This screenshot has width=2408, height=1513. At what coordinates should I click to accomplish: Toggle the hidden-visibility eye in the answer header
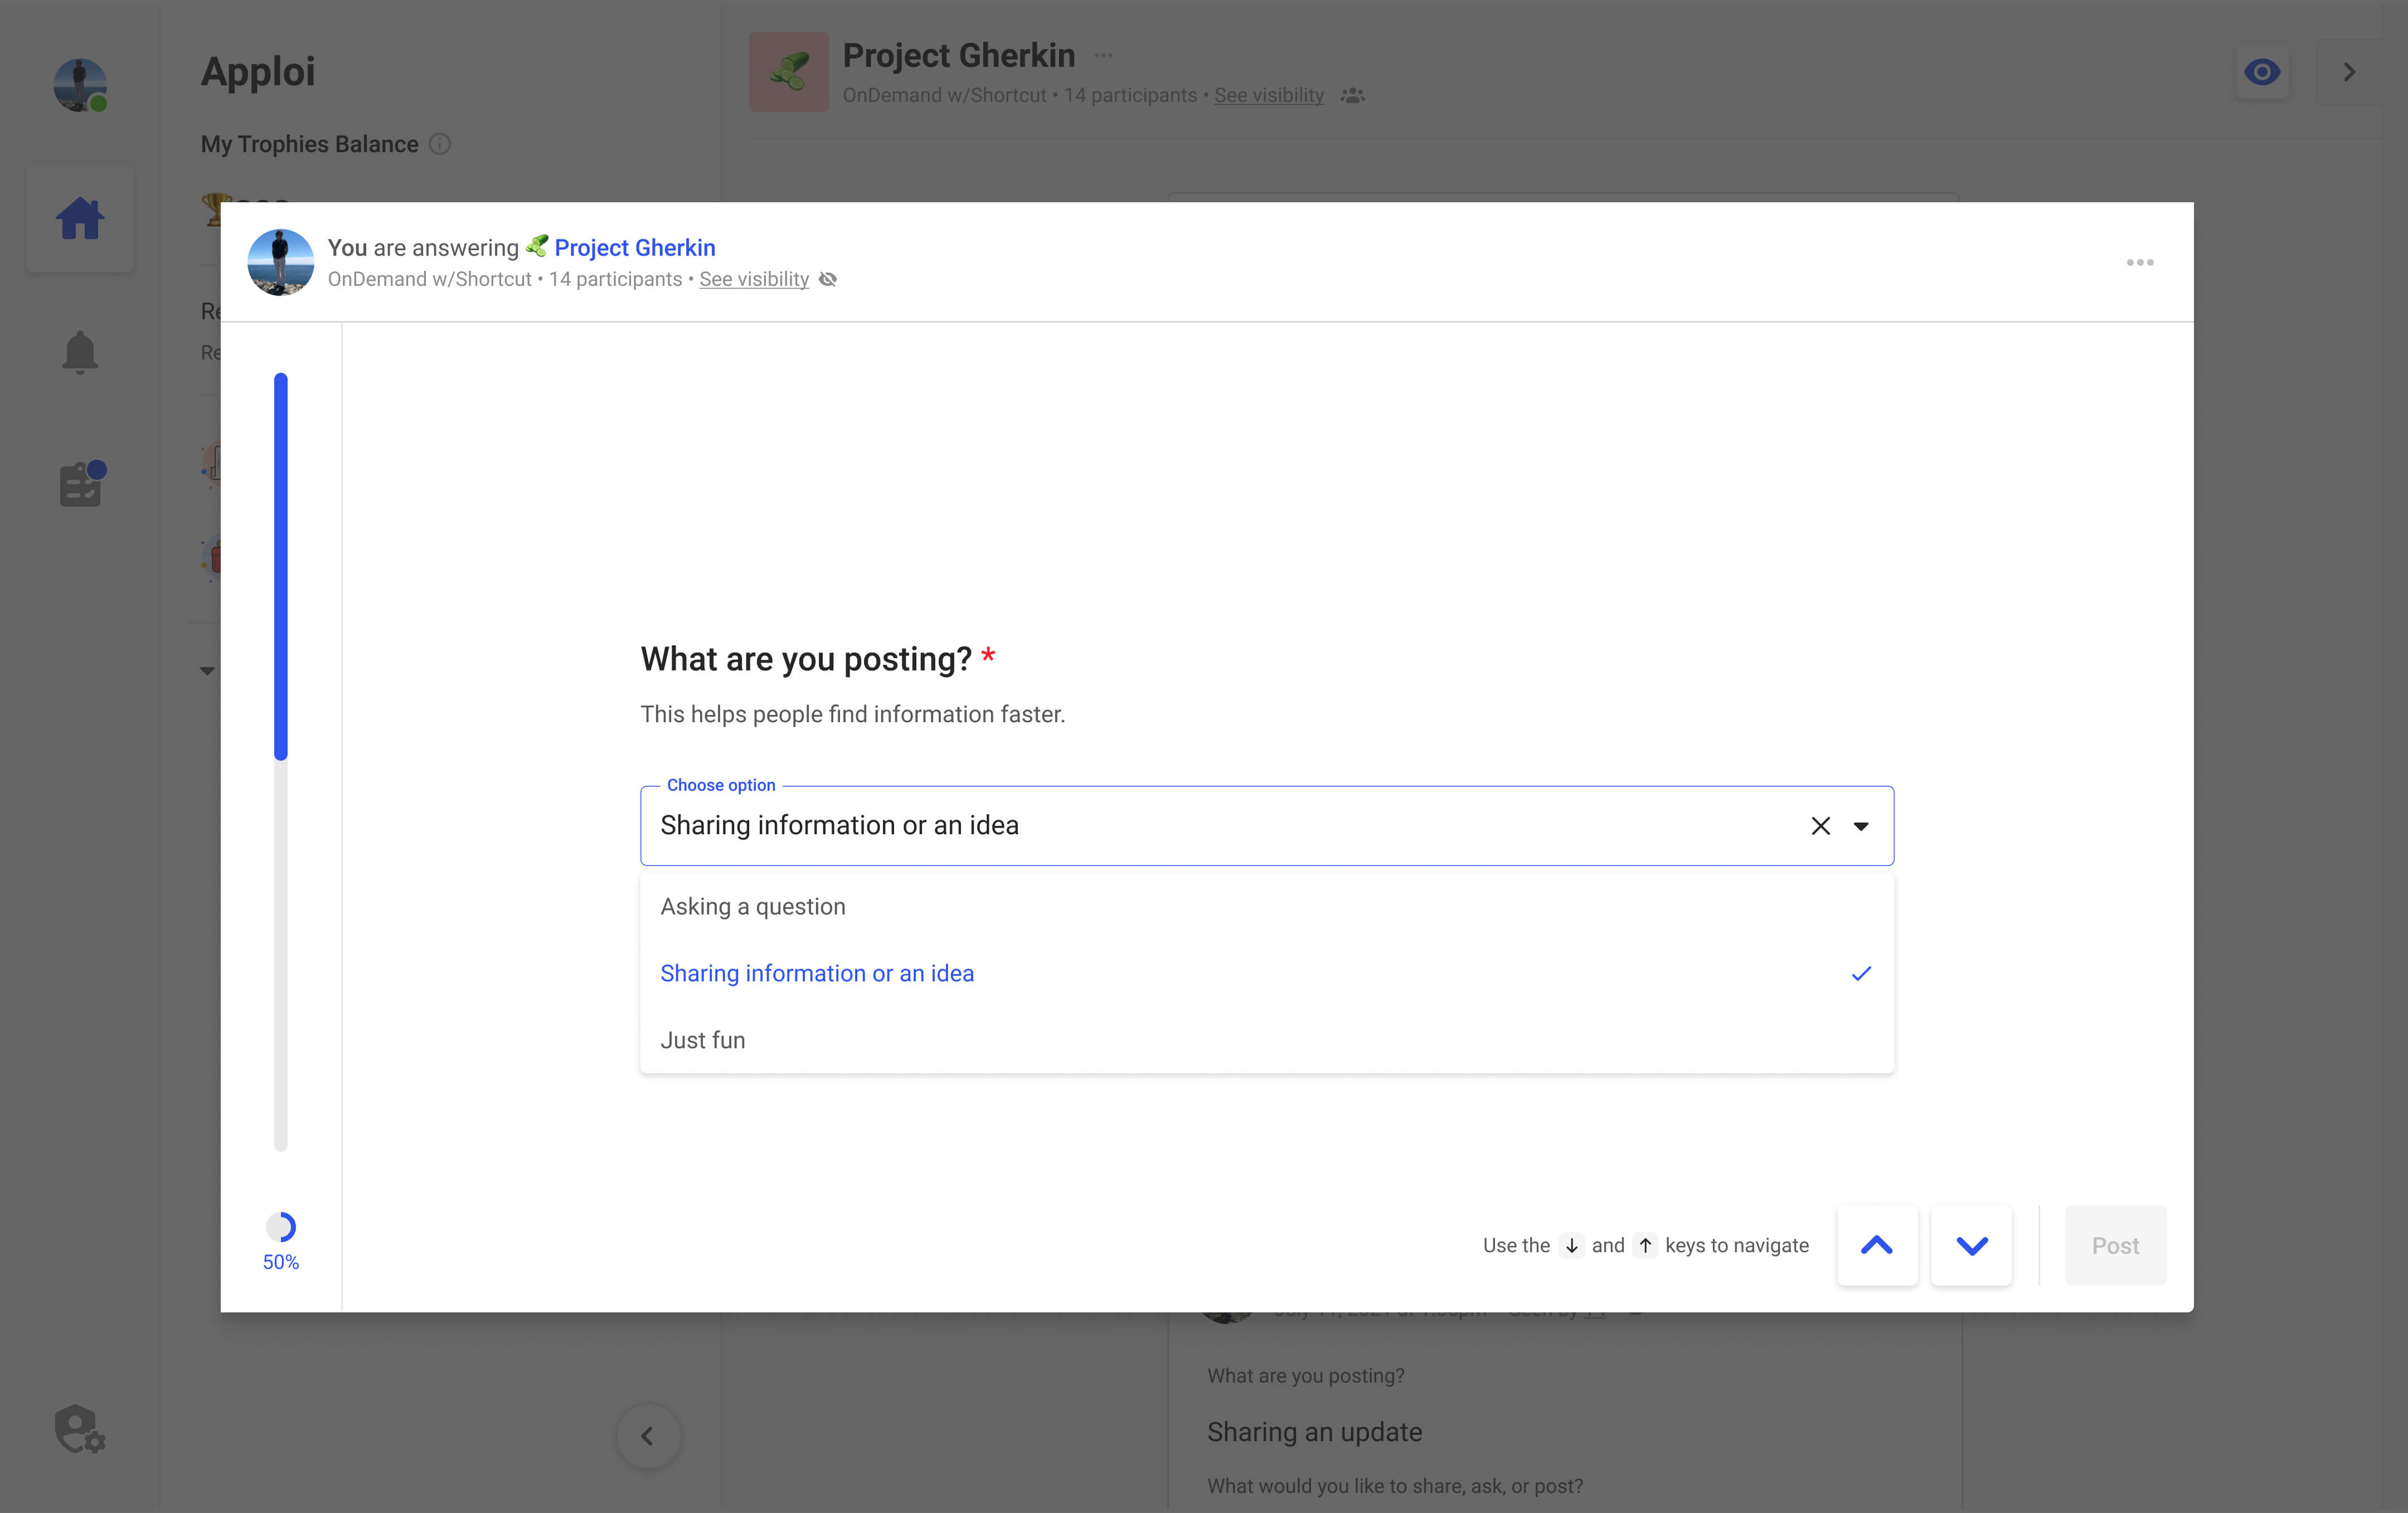pos(827,279)
